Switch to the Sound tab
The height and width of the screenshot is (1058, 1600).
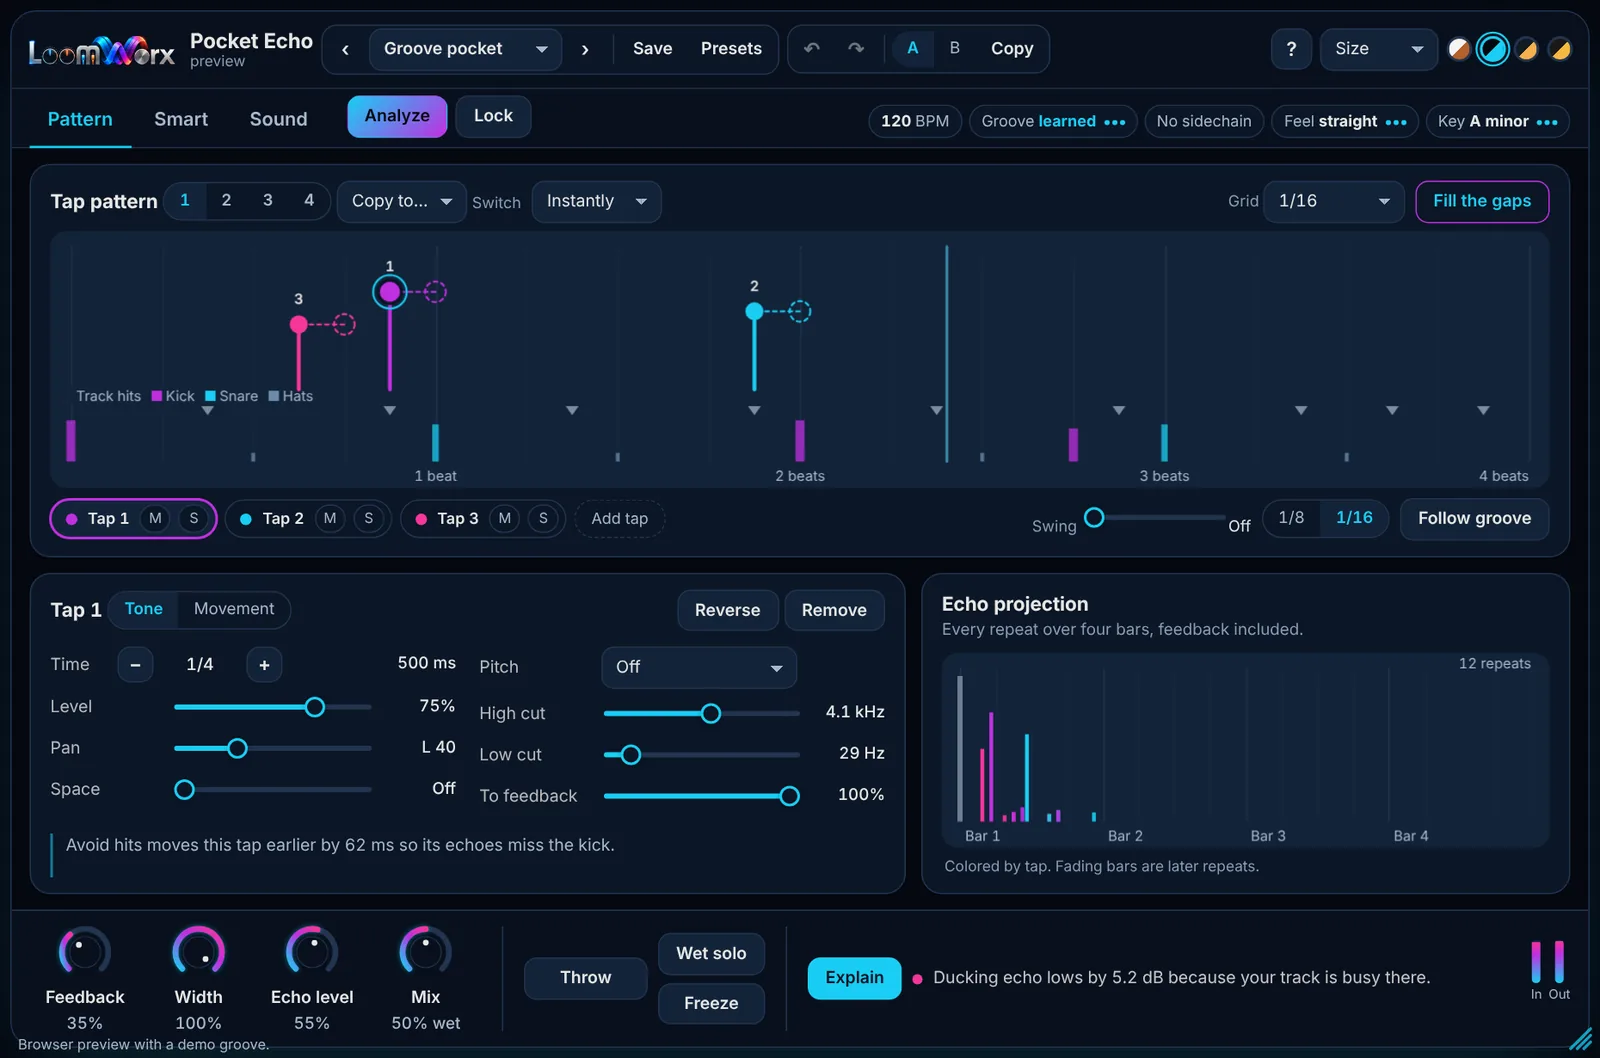pos(278,119)
